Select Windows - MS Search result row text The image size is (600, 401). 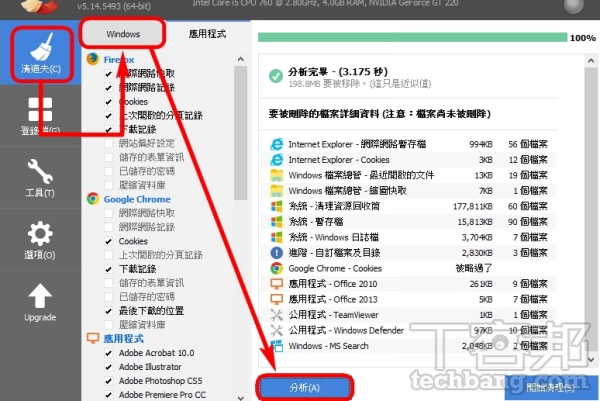click(328, 346)
